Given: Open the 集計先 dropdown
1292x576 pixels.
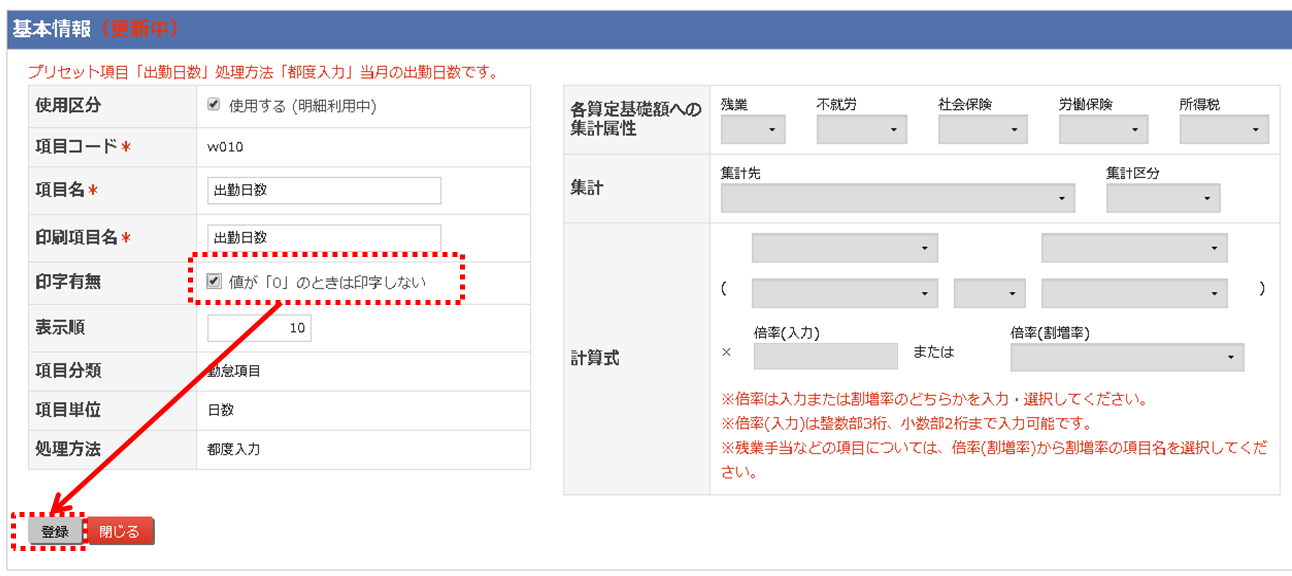Looking at the screenshot, I should 897,197.
